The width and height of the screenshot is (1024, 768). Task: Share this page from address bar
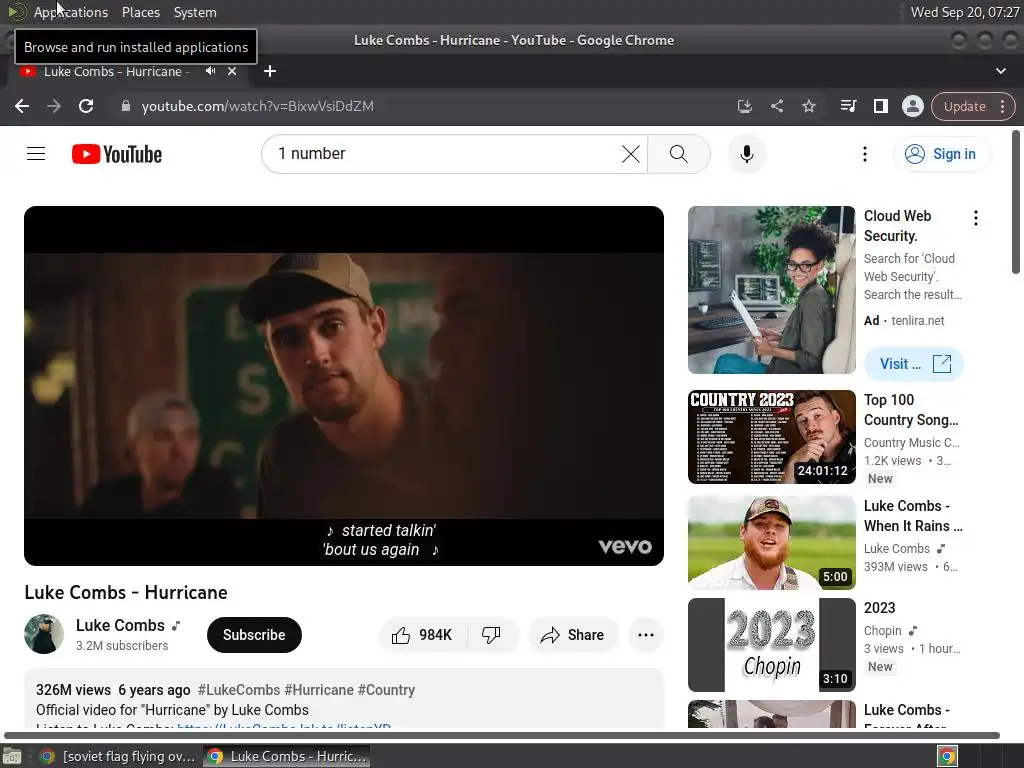(x=776, y=106)
